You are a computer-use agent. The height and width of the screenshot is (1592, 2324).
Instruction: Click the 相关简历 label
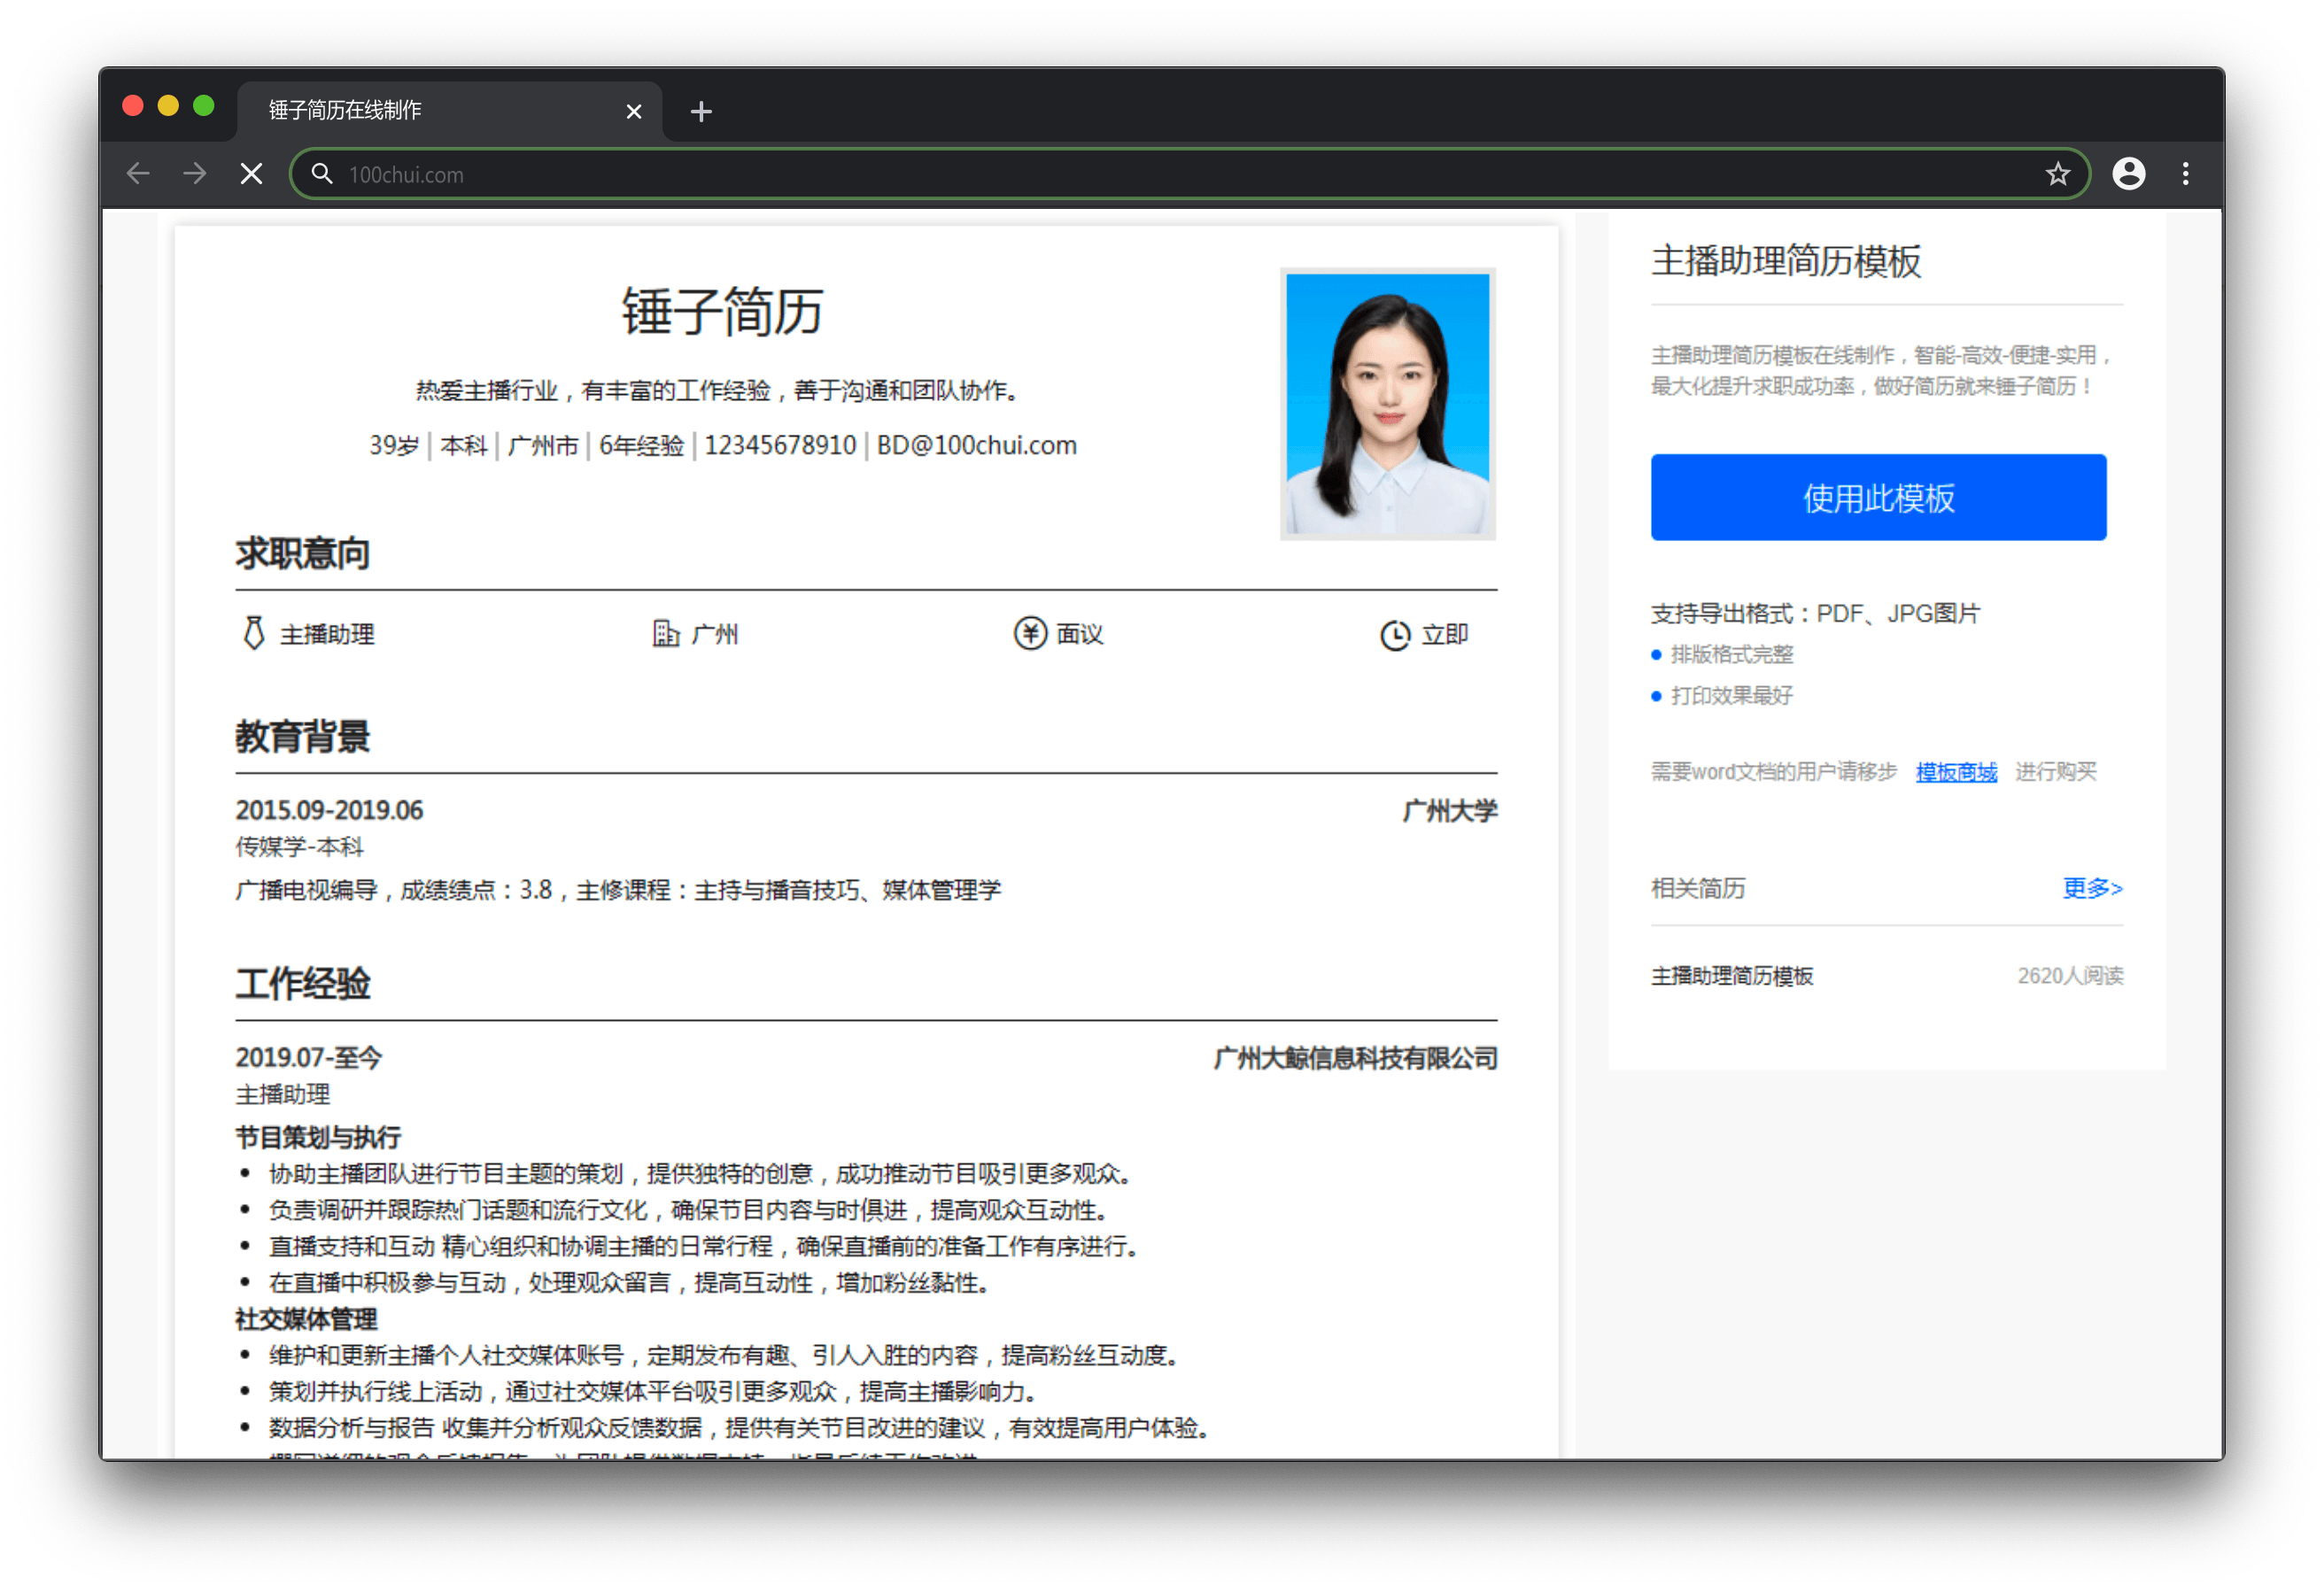(x=1698, y=888)
